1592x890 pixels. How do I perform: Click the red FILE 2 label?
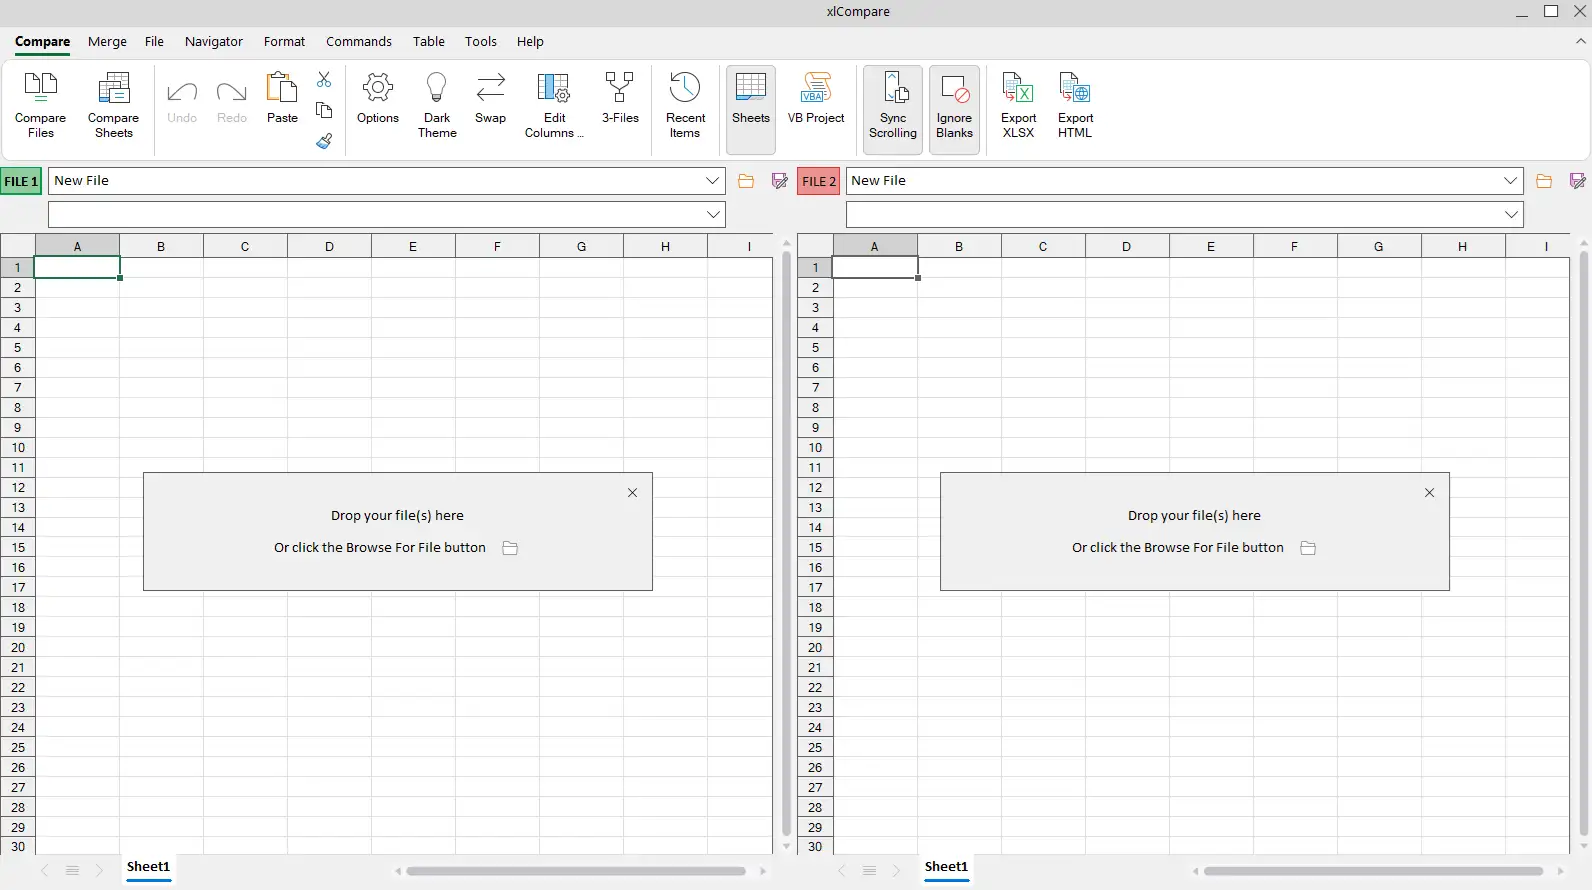coord(818,181)
